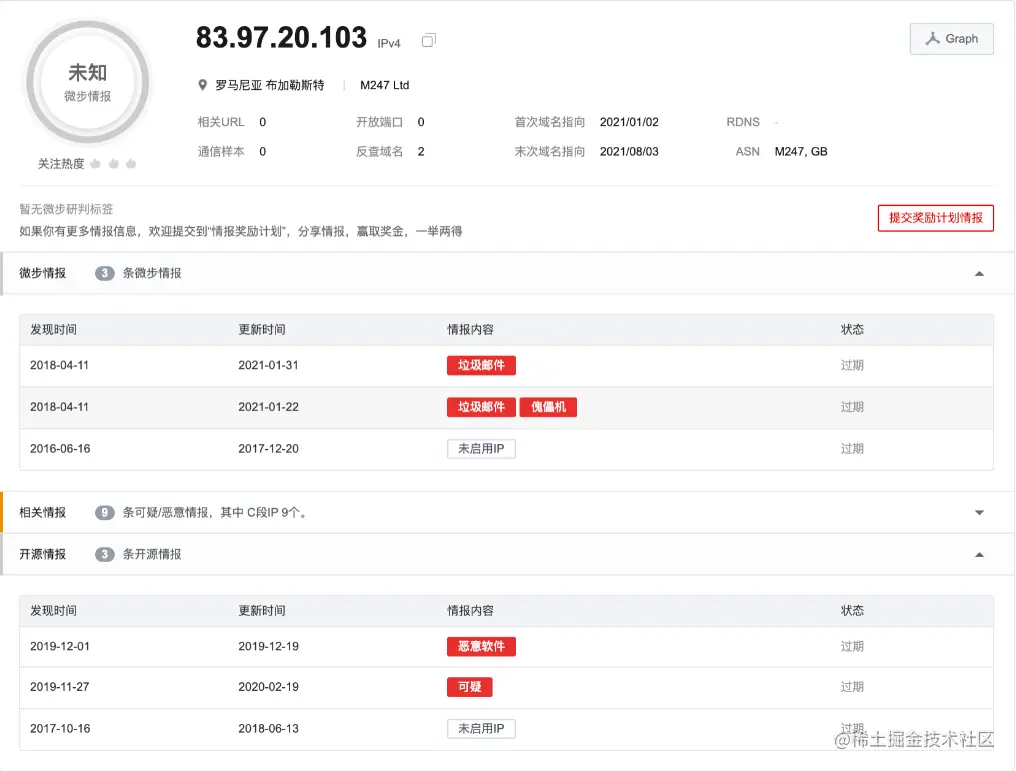Click 发现时间 header in 微步情报 table
The width and height of the screenshot is (1016, 771).
[53, 330]
